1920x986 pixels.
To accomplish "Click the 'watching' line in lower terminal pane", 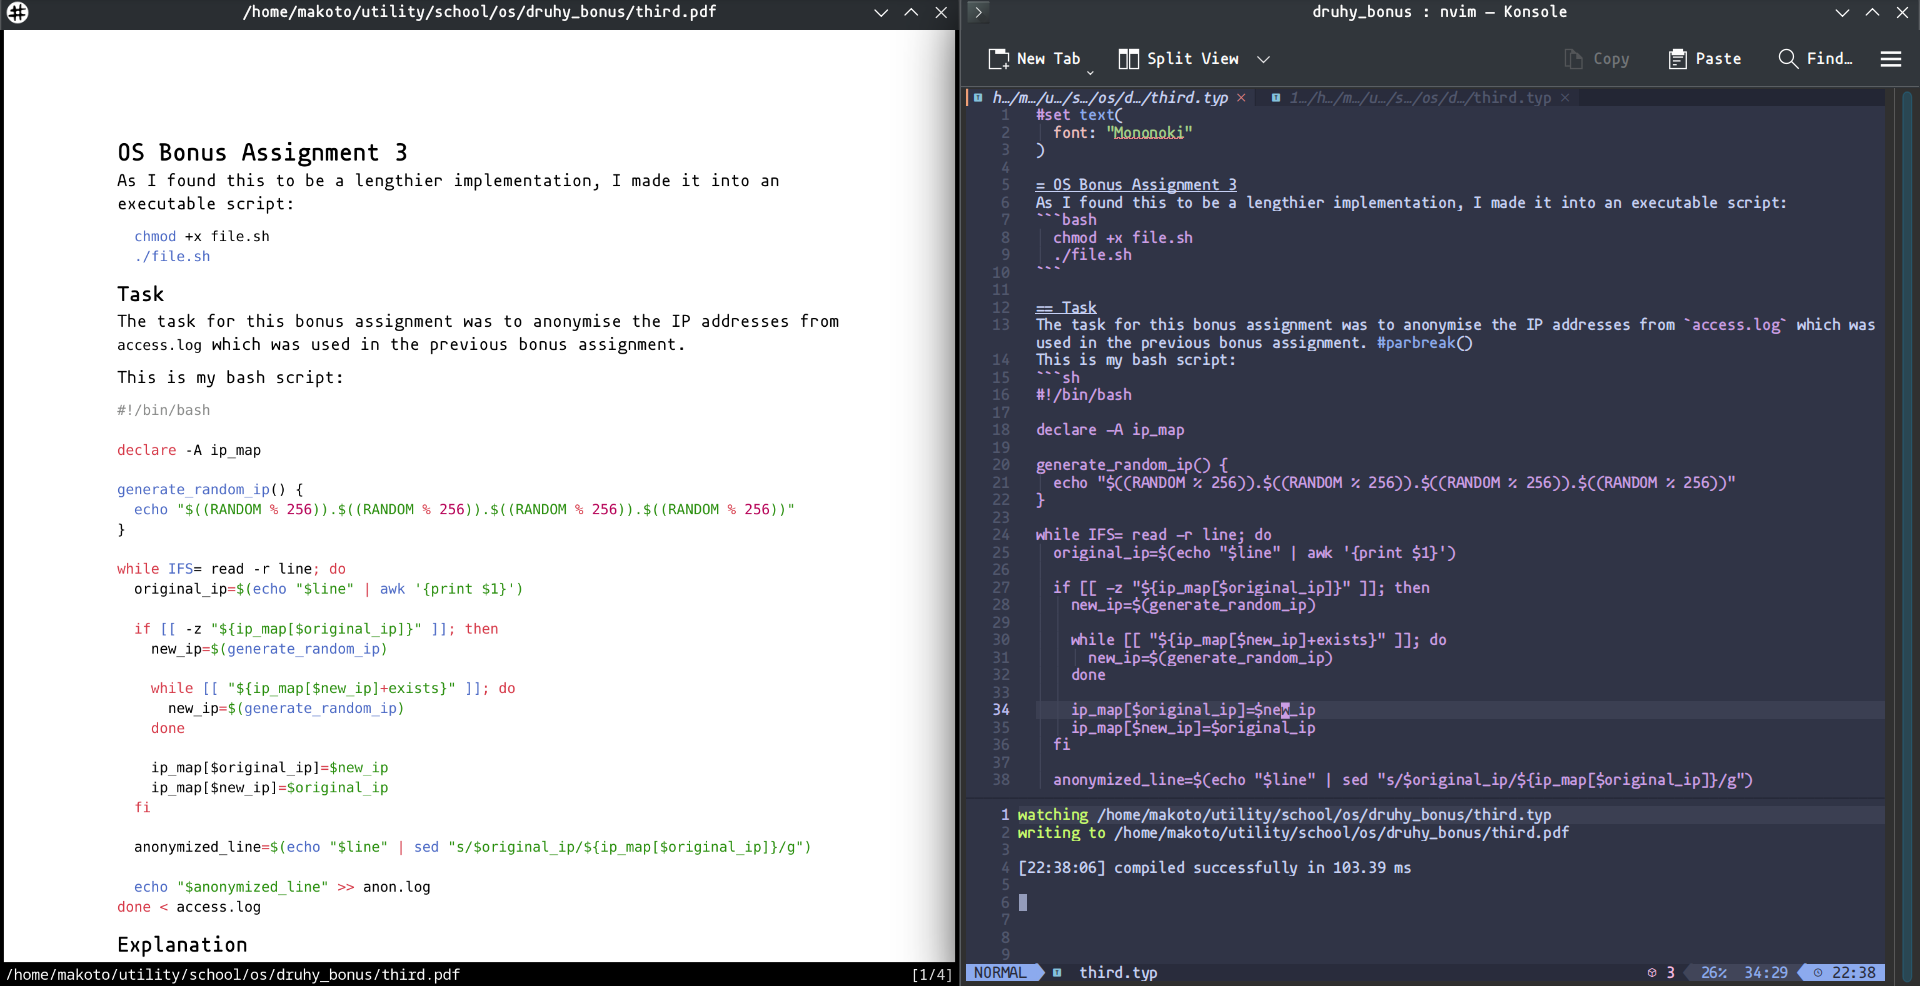I will pyautogui.click(x=1284, y=815).
